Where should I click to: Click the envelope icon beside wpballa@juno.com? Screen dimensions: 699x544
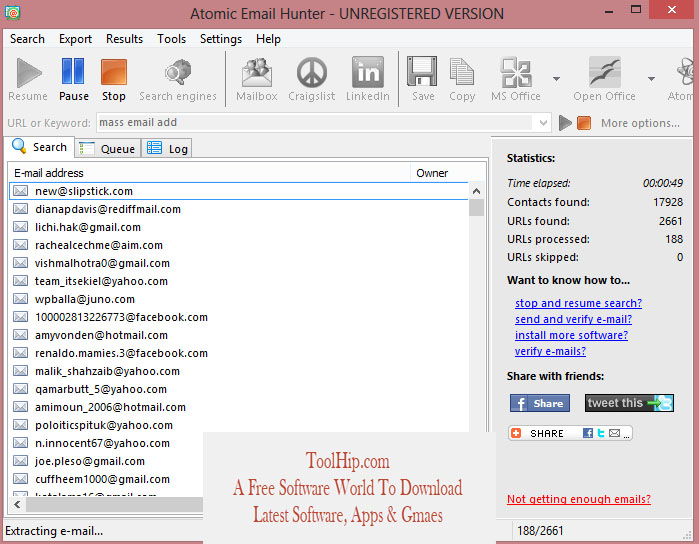pyautogui.click(x=20, y=299)
